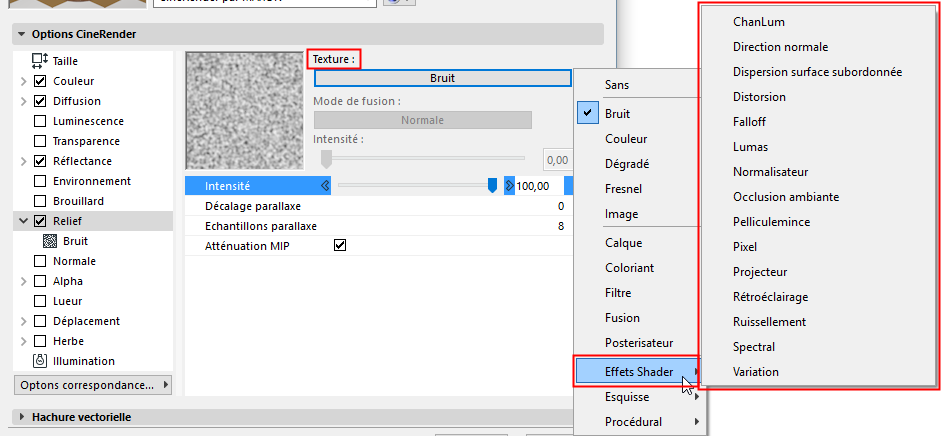Image resolution: width=941 pixels, height=436 pixels.
Task: Choose ChanLum shader effect
Action: pos(759,22)
